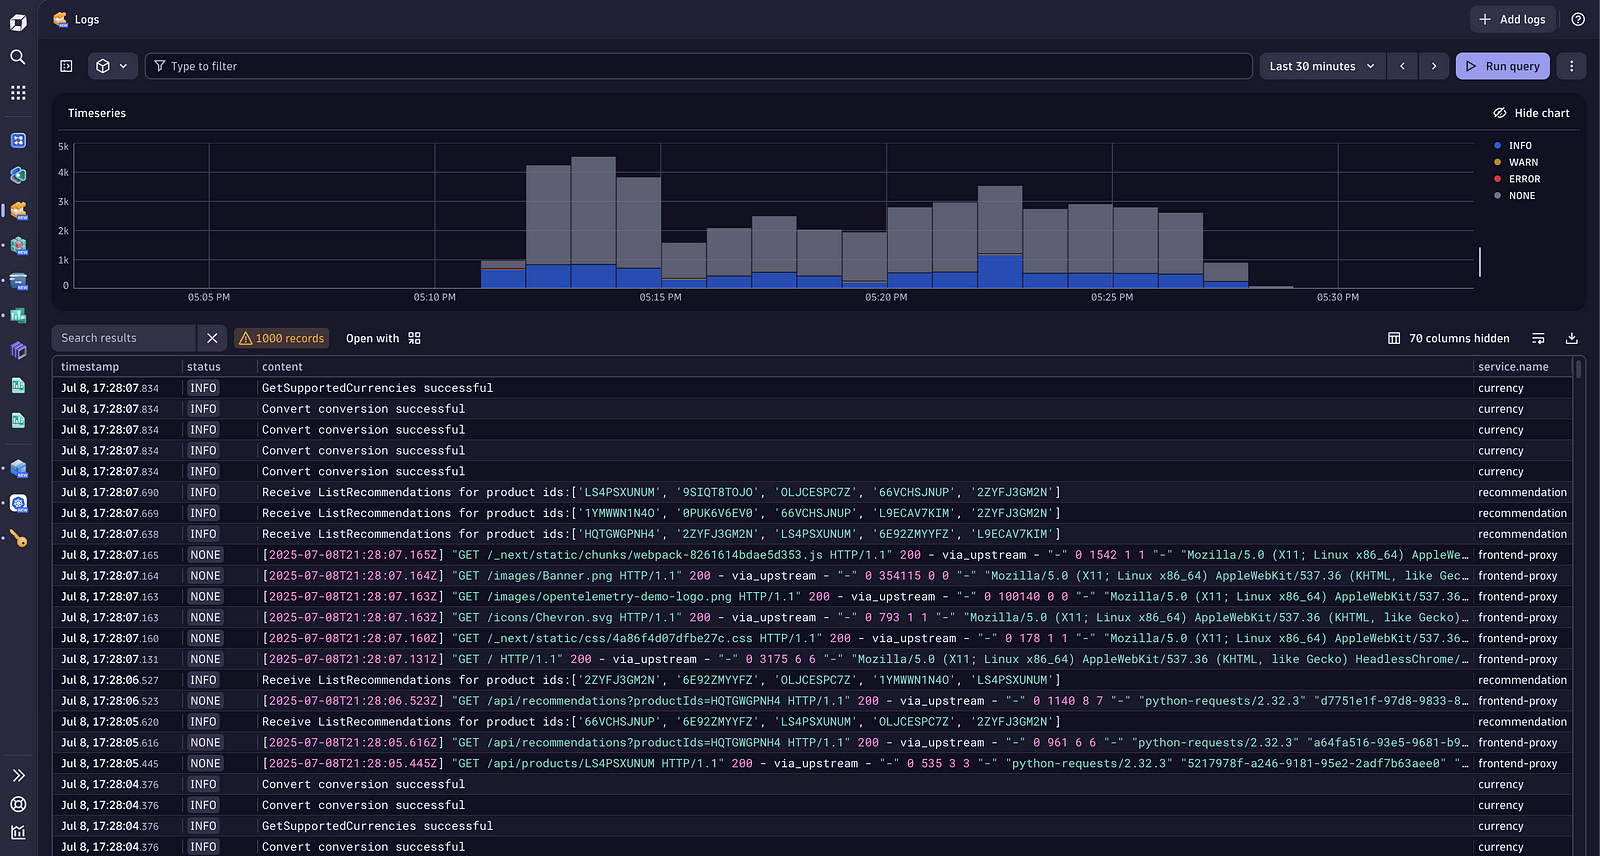
Task: Select the log row at 17:28:05.620
Action: coord(812,722)
